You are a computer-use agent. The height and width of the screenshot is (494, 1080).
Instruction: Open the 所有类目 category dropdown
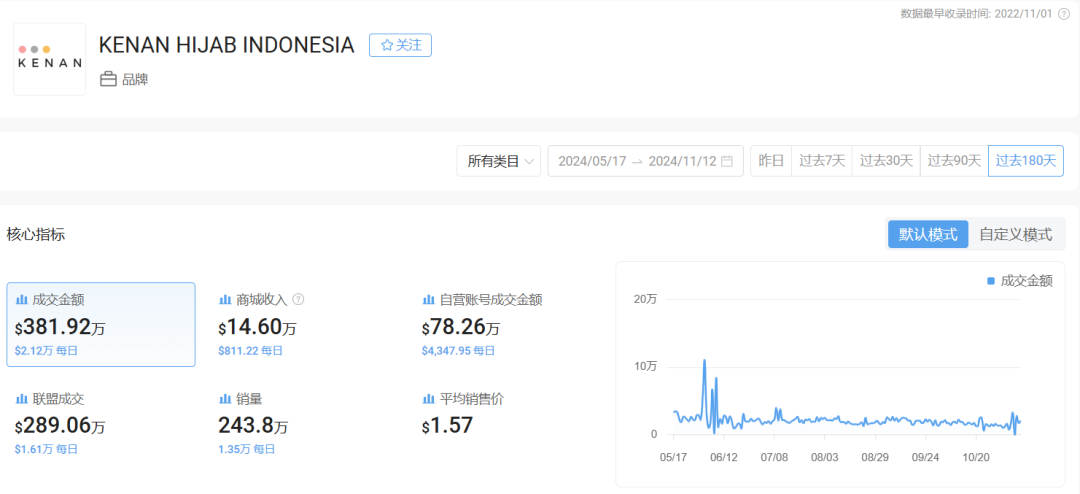pyautogui.click(x=499, y=161)
